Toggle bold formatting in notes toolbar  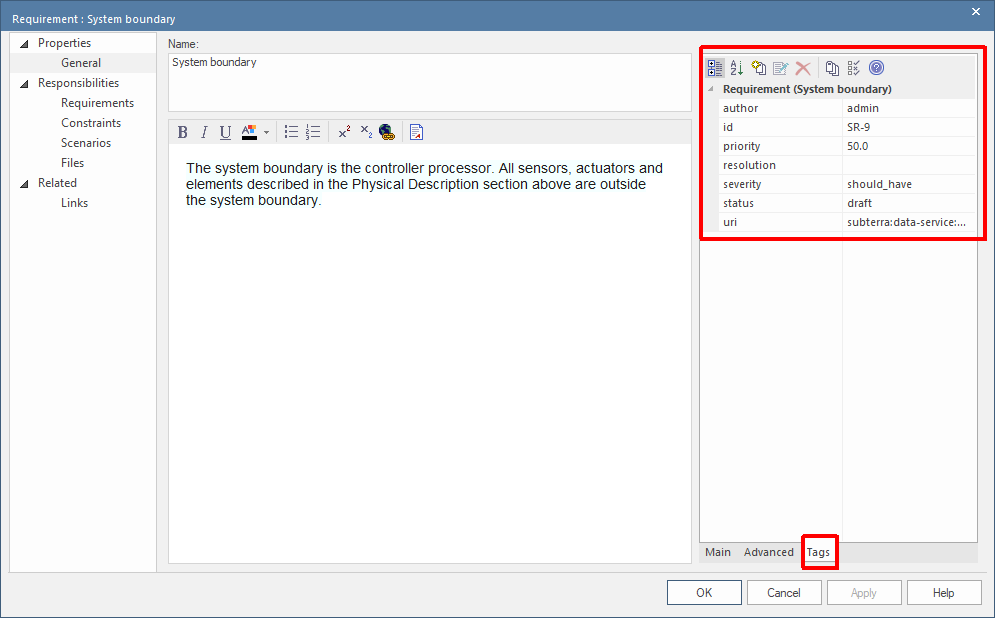[182, 132]
